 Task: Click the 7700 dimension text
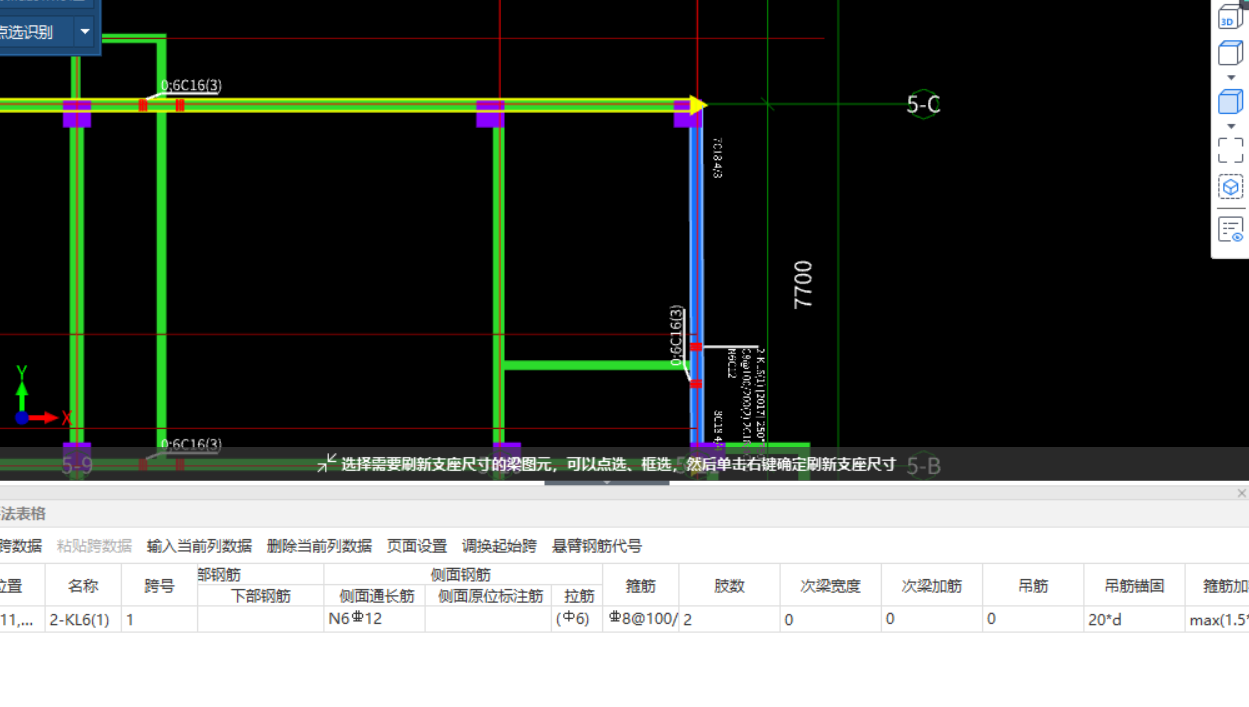(803, 285)
